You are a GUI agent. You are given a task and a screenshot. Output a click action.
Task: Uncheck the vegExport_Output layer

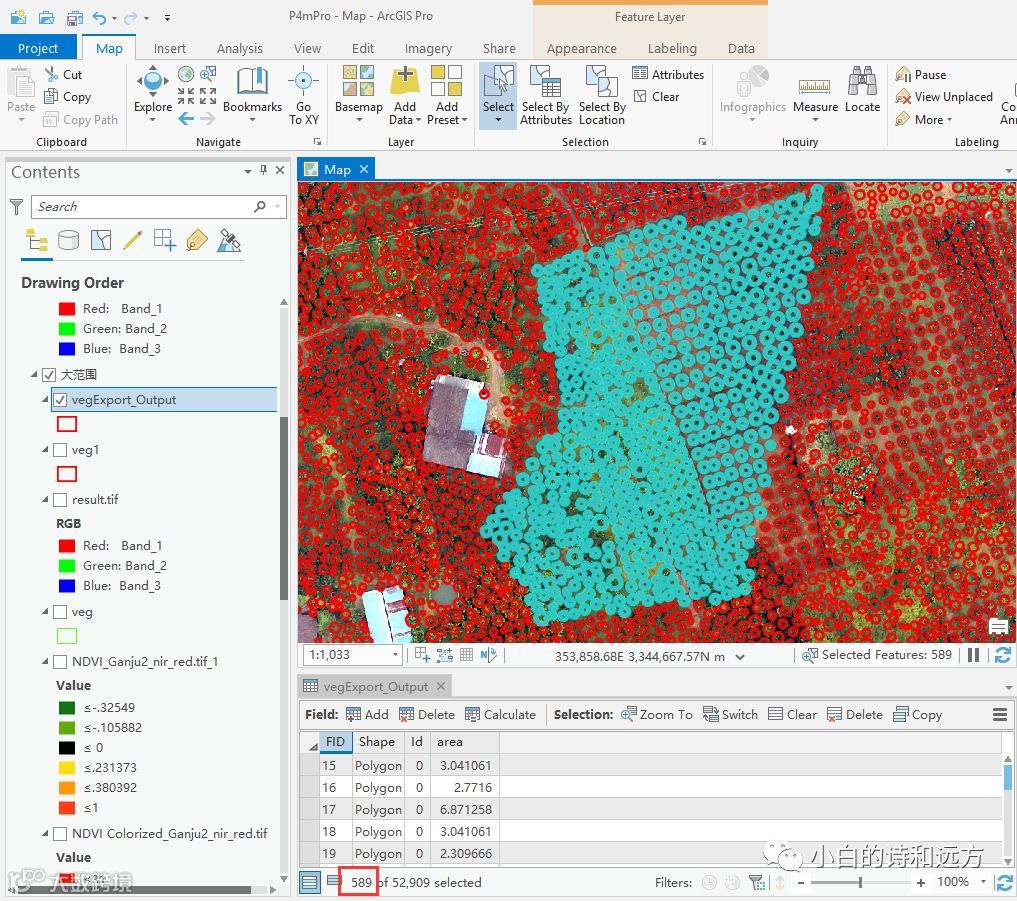(60, 400)
